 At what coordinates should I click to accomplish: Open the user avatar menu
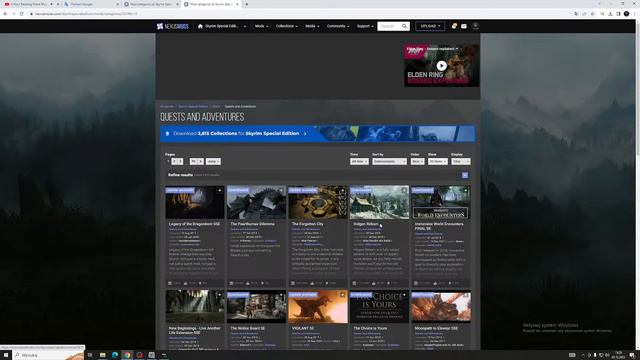[x=476, y=26]
